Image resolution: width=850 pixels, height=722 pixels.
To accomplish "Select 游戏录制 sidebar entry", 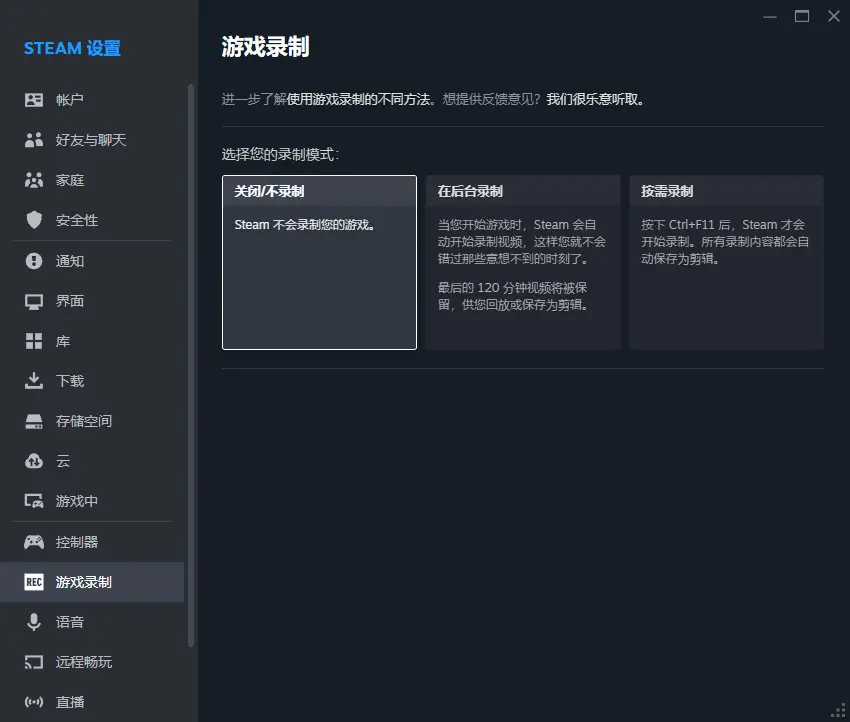I will click(92, 582).
